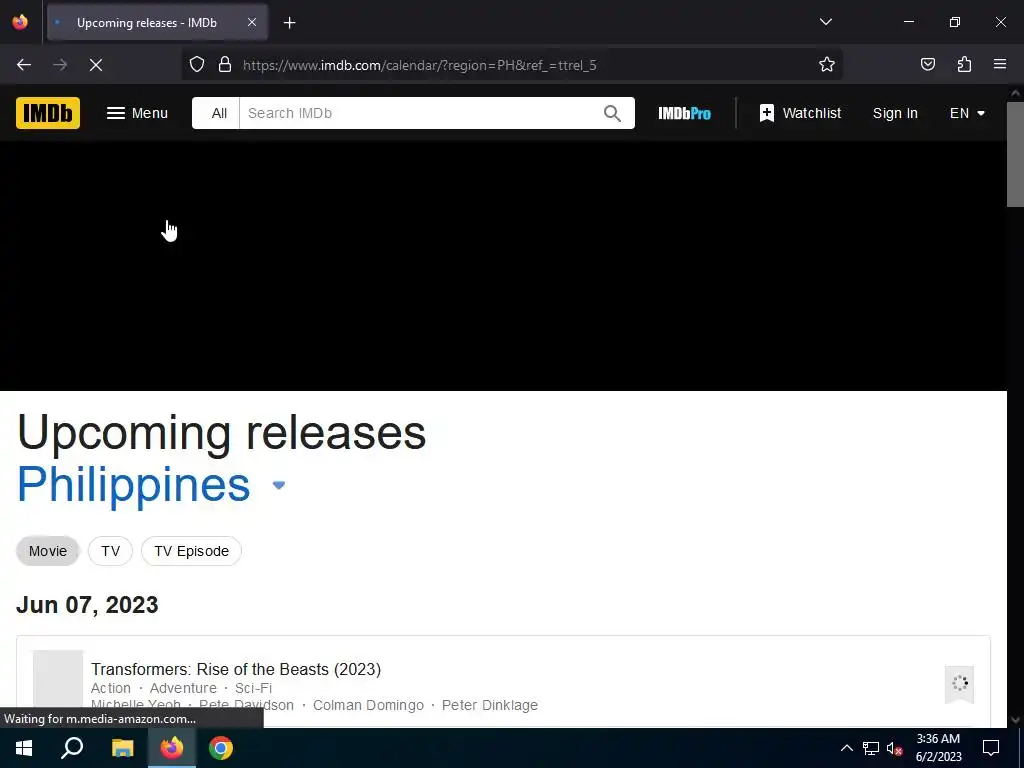Click the magnifying glass search icon

click(612, 113)
